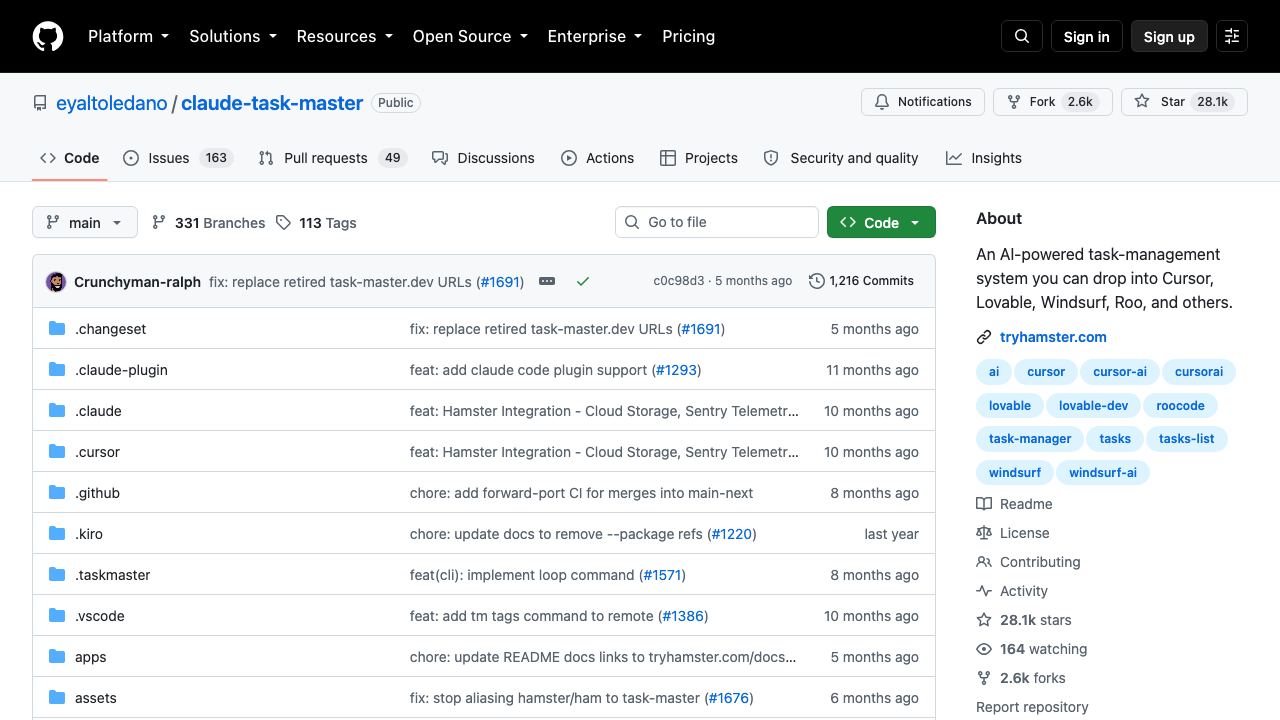Click the history clock icon by Commits

817,281
